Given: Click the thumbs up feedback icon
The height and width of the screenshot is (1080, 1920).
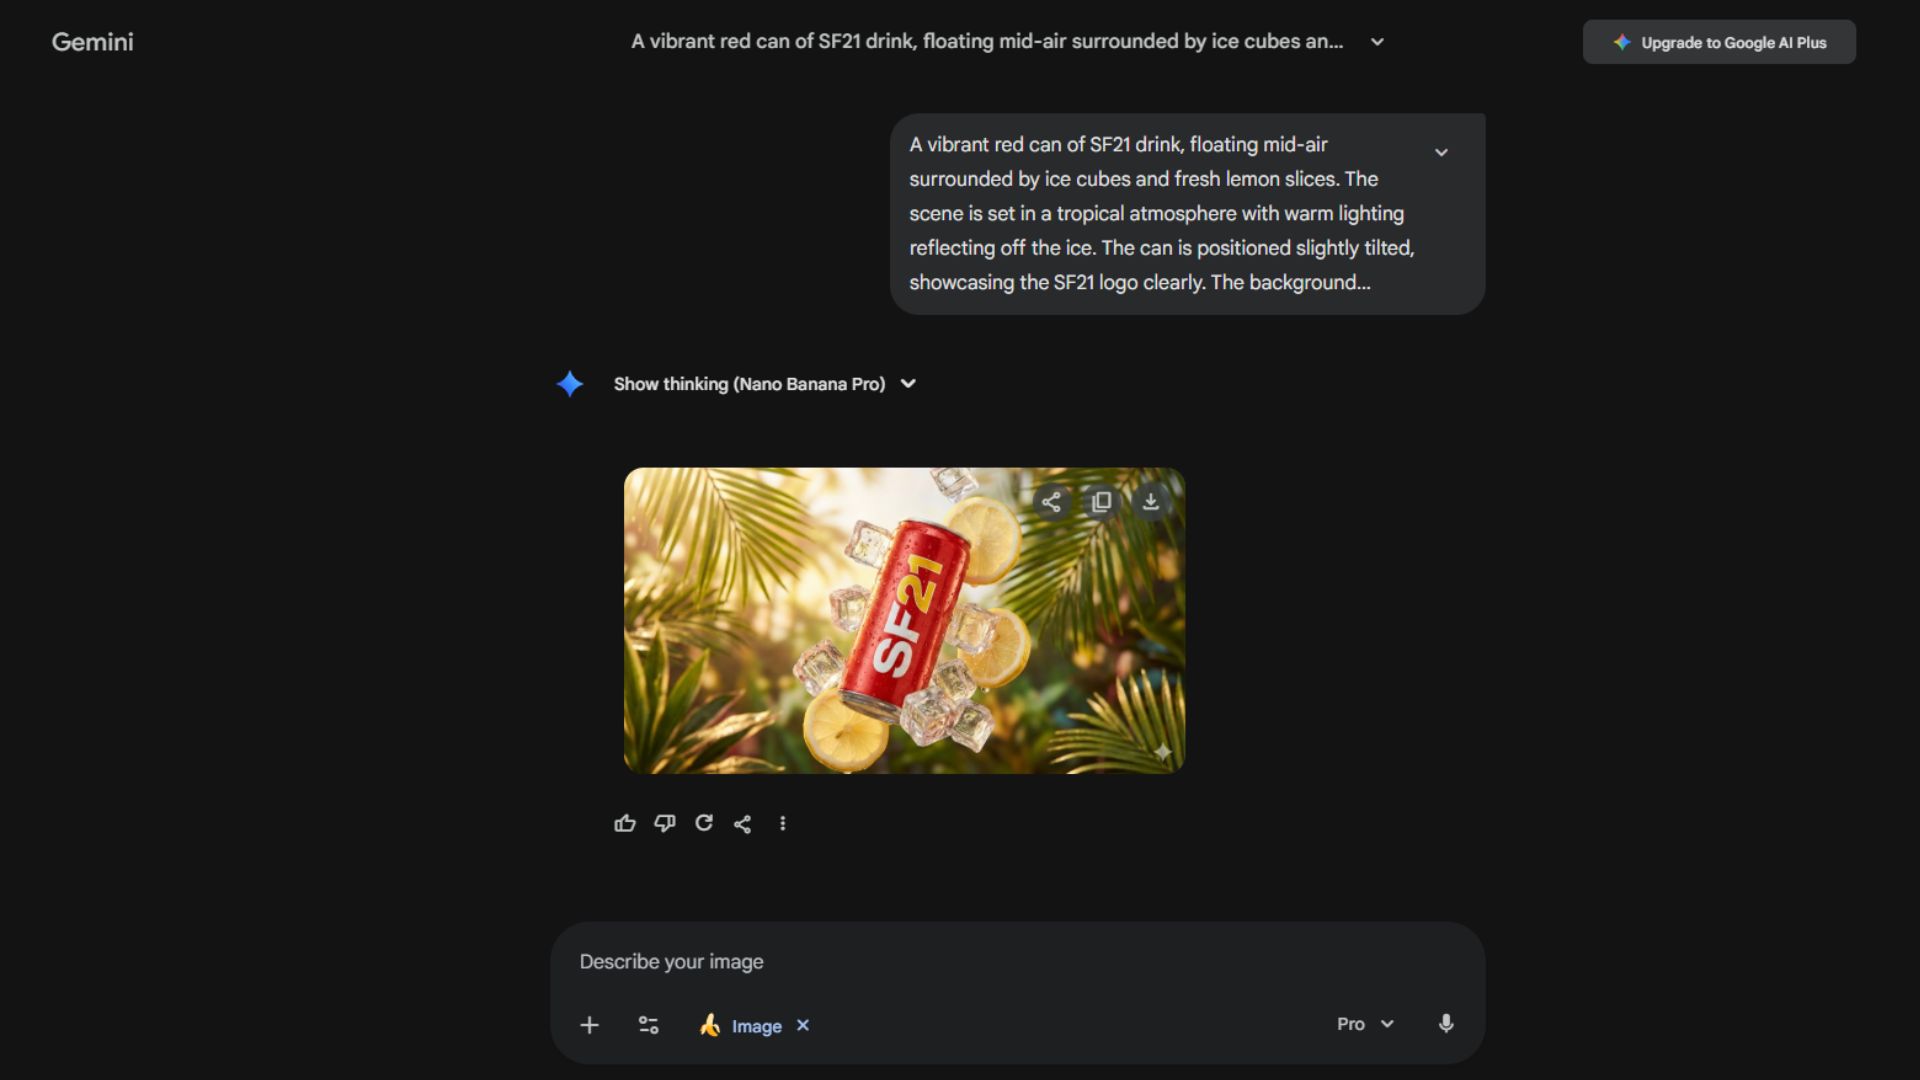Looking at the screenshot, I should 625,823.
